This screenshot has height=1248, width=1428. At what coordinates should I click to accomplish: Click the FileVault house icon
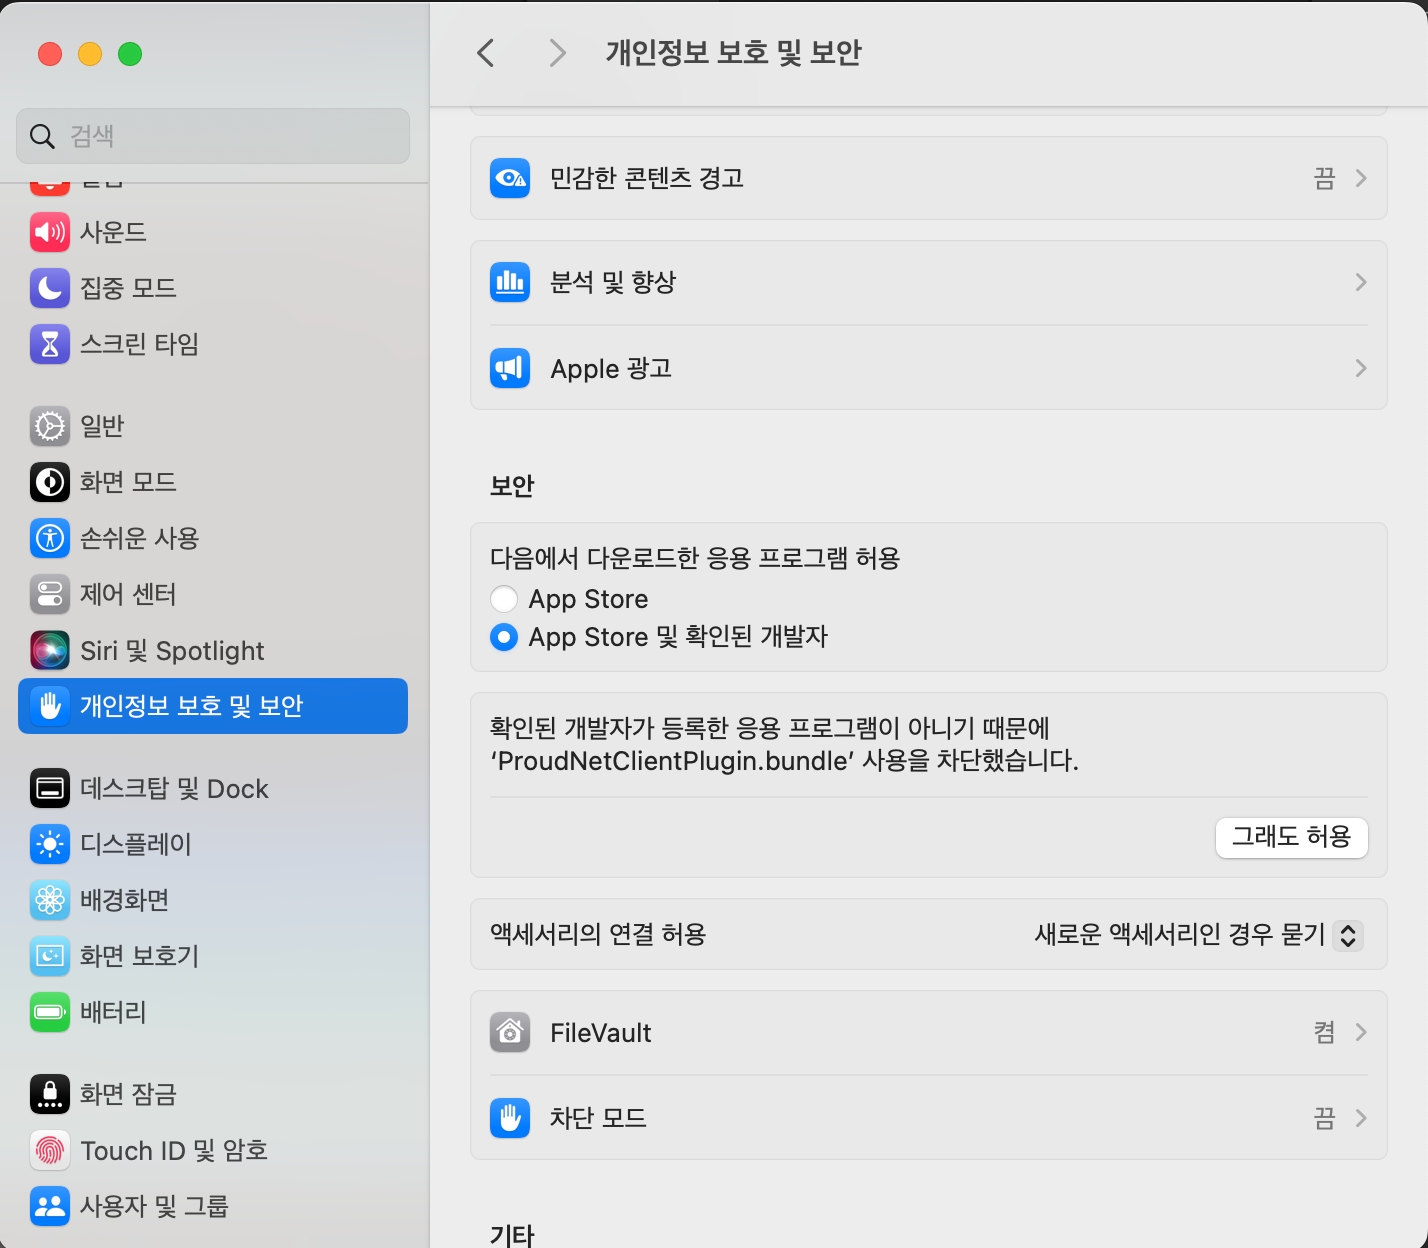(x=510, y=1032)
